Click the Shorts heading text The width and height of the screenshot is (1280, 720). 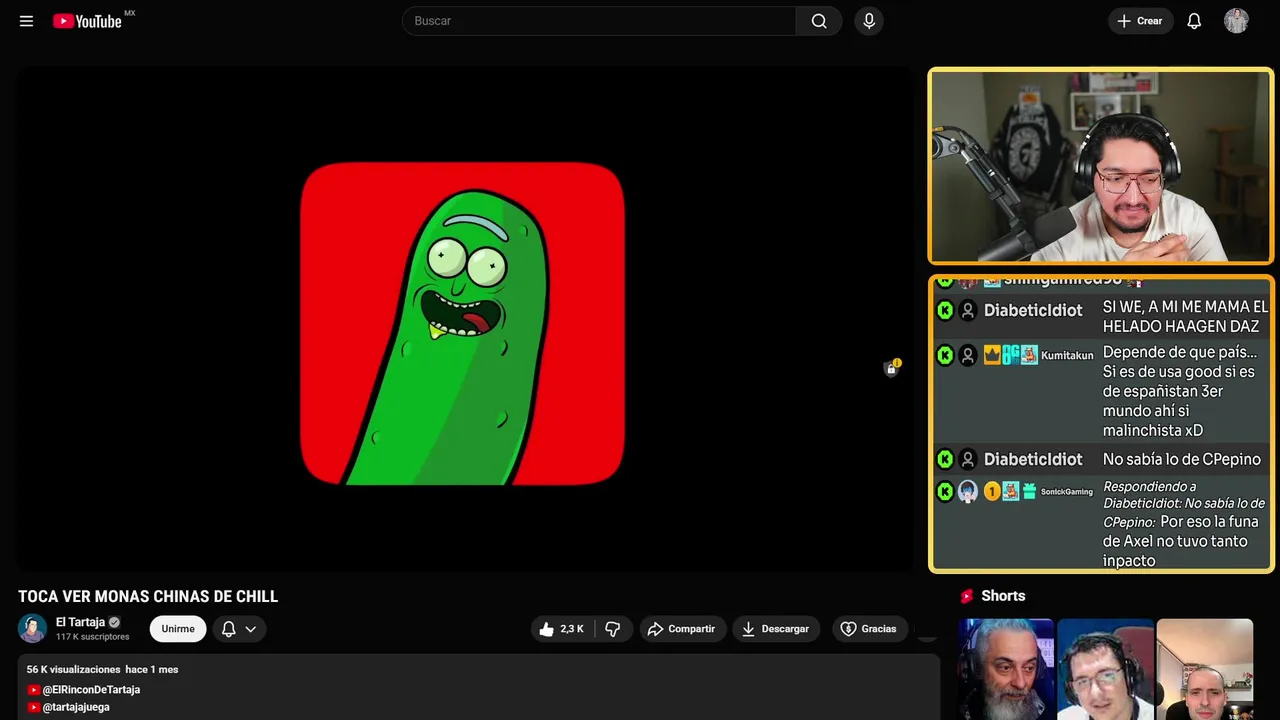[x=1003, y=596]
